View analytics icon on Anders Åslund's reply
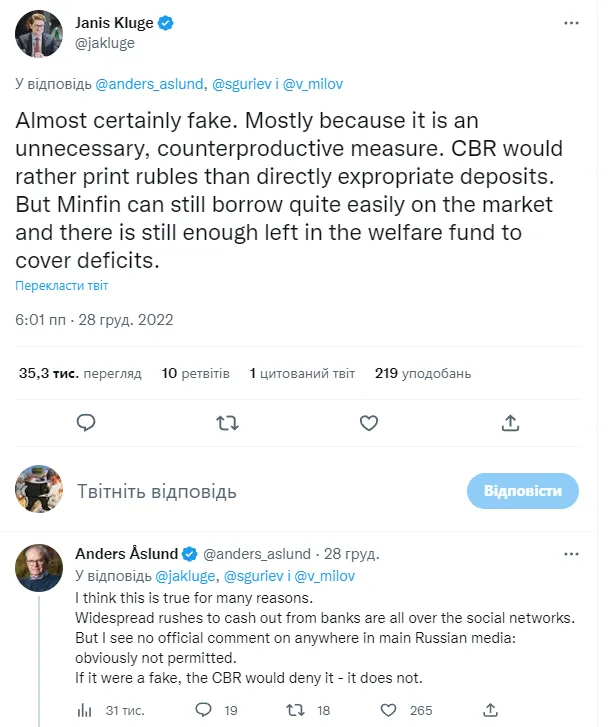The height and width of the screenshot is (727, 611). click(x=85, y=710)
